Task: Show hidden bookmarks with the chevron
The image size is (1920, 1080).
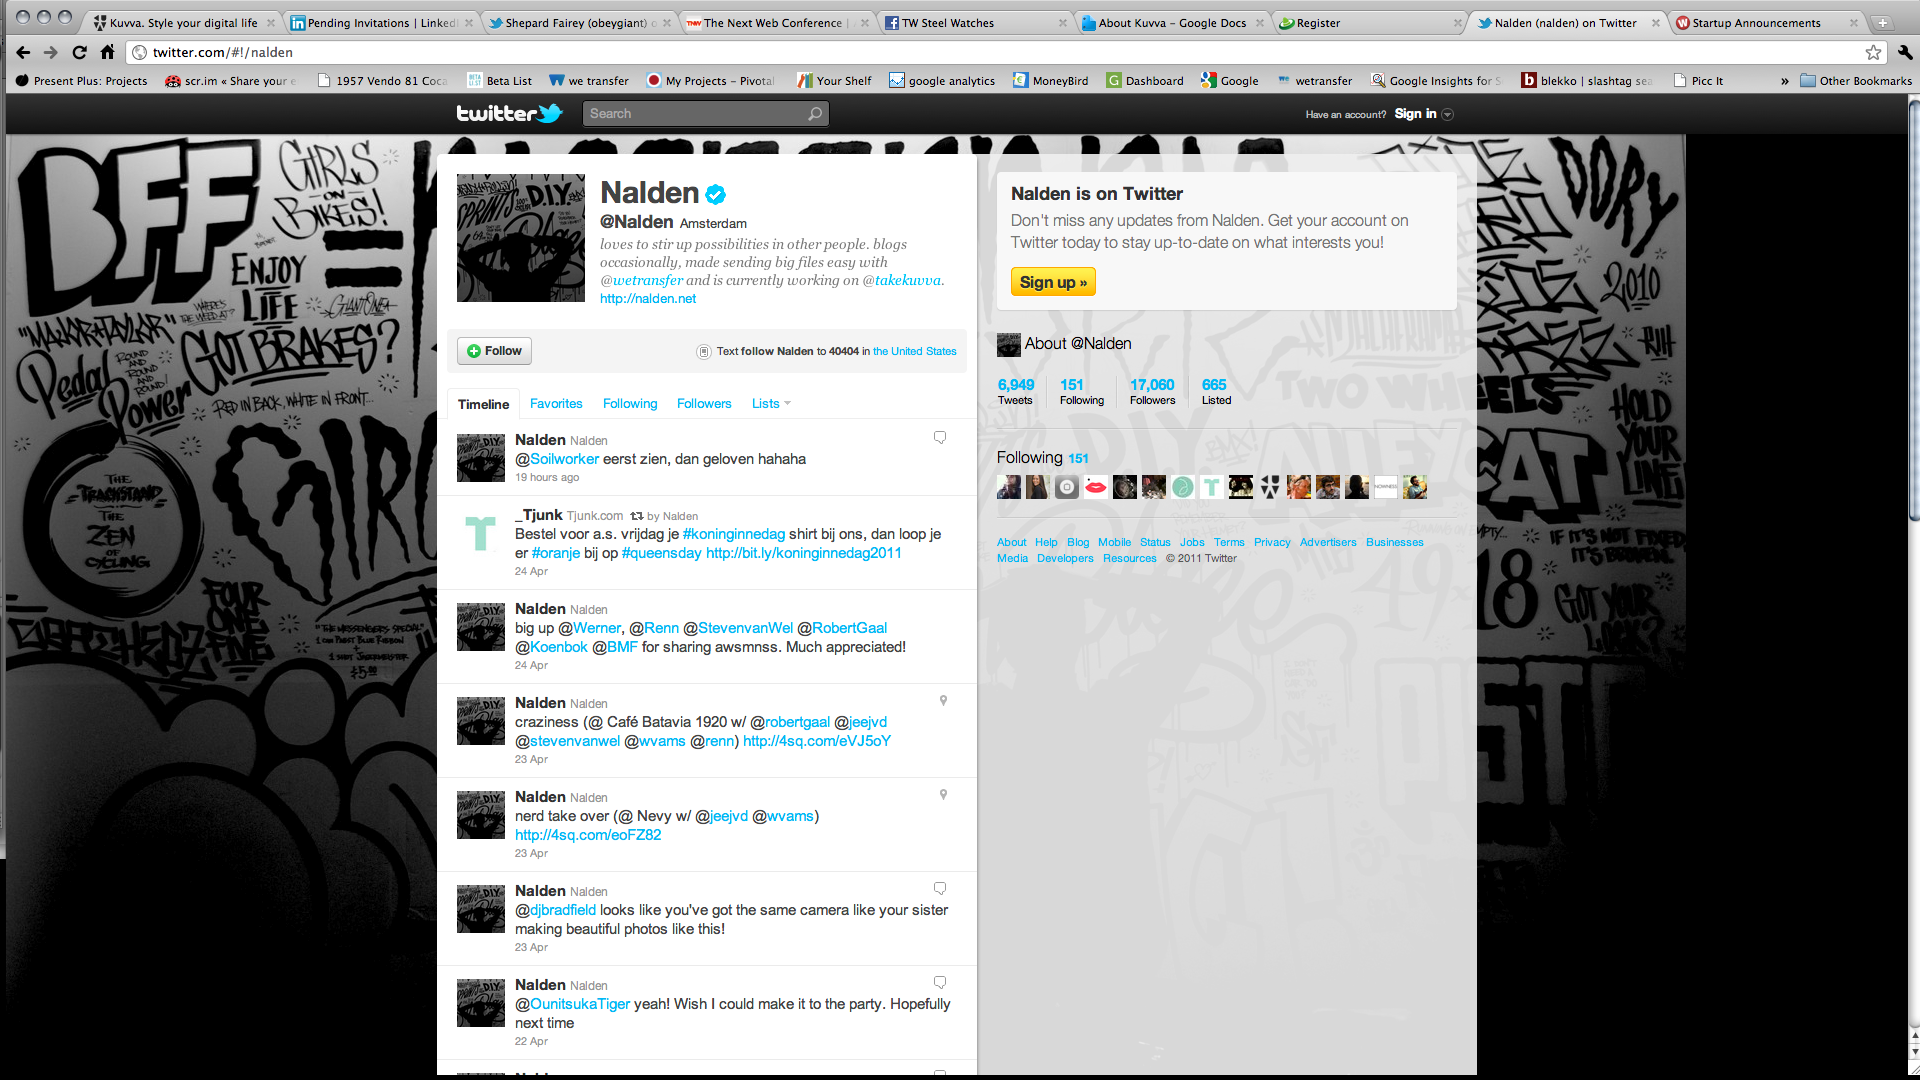Action: click(x=1785, y=81)
